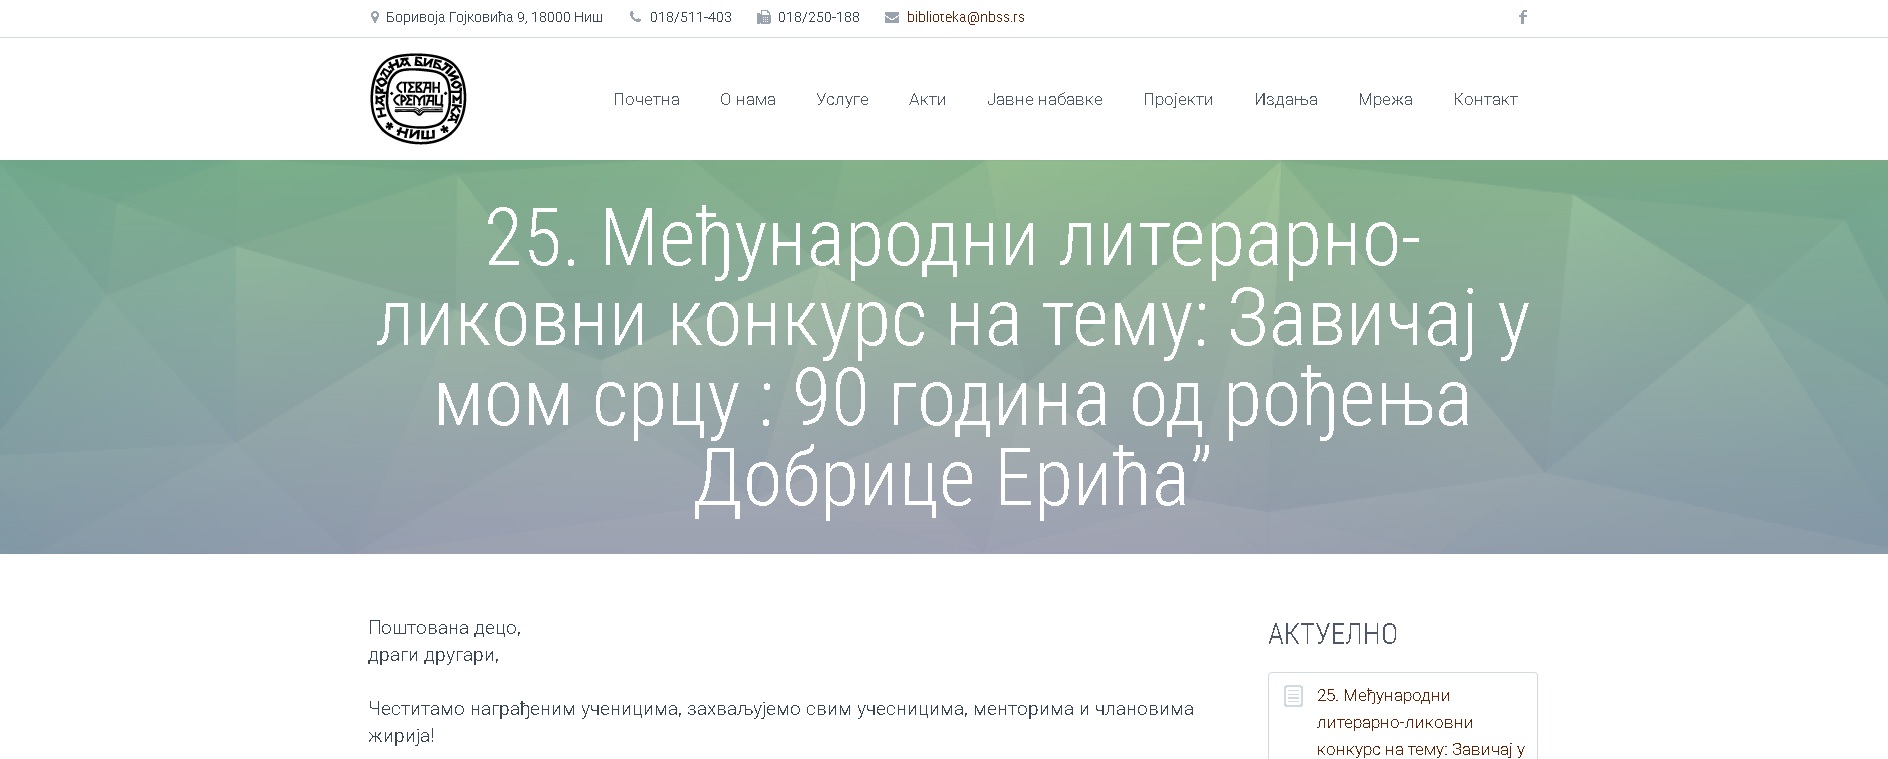Image resolution: width=1888 pixels, height=759 pixels.
Task: Expand the Услуге menu
Action: click(x=842, y=99)
